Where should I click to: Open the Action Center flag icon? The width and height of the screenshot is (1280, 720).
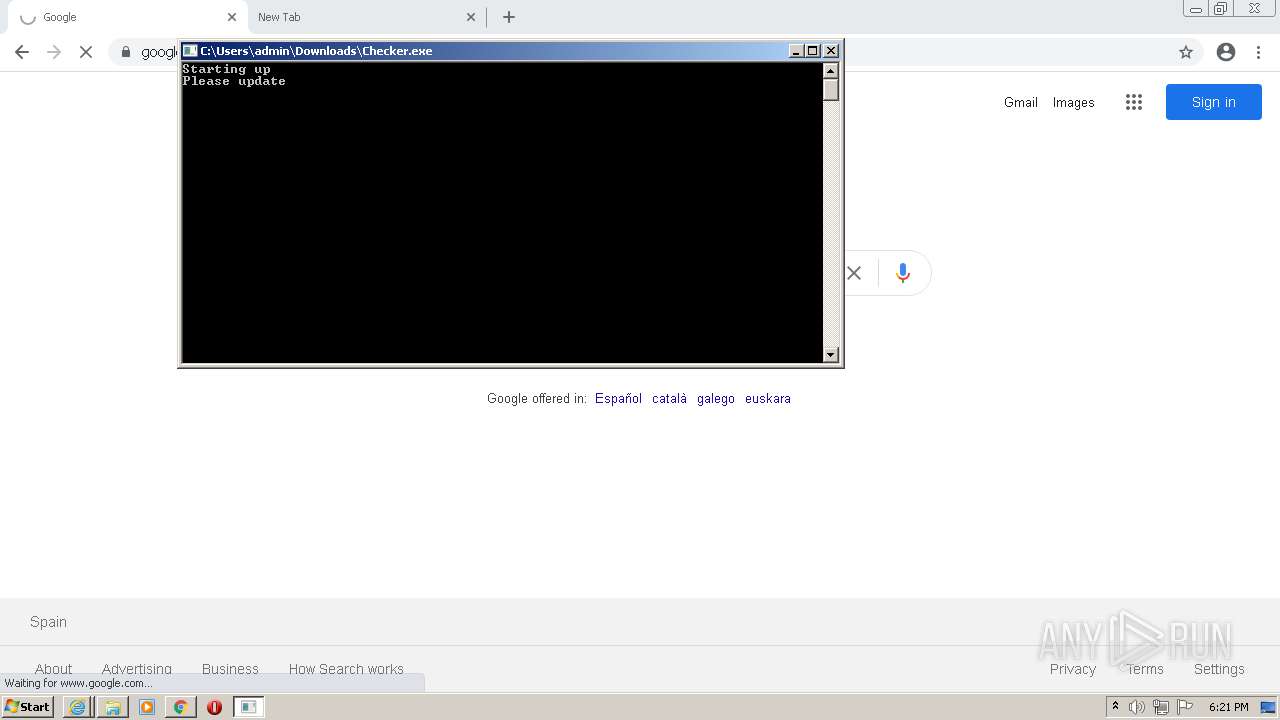(1185, 707)
